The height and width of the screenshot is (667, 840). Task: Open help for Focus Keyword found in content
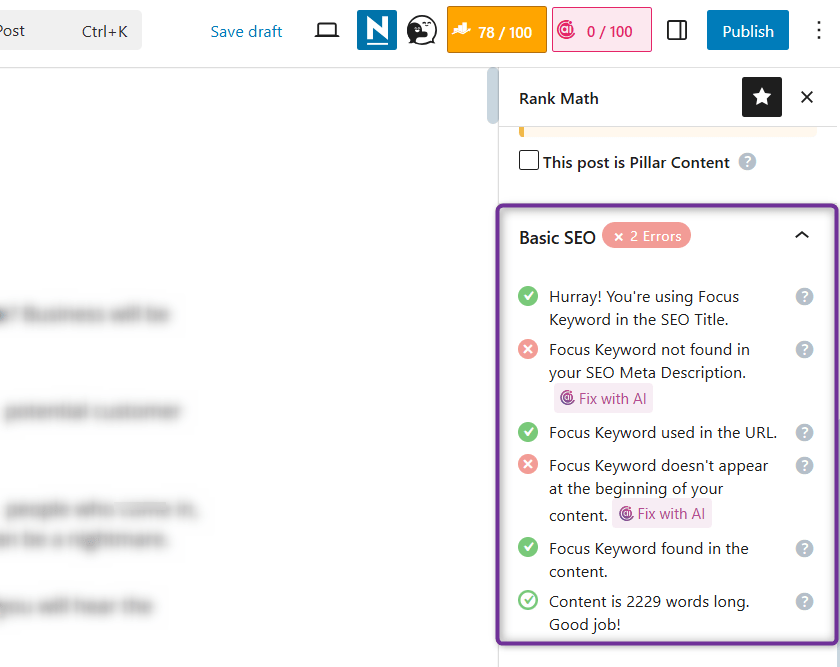click(x=804, y=549)
